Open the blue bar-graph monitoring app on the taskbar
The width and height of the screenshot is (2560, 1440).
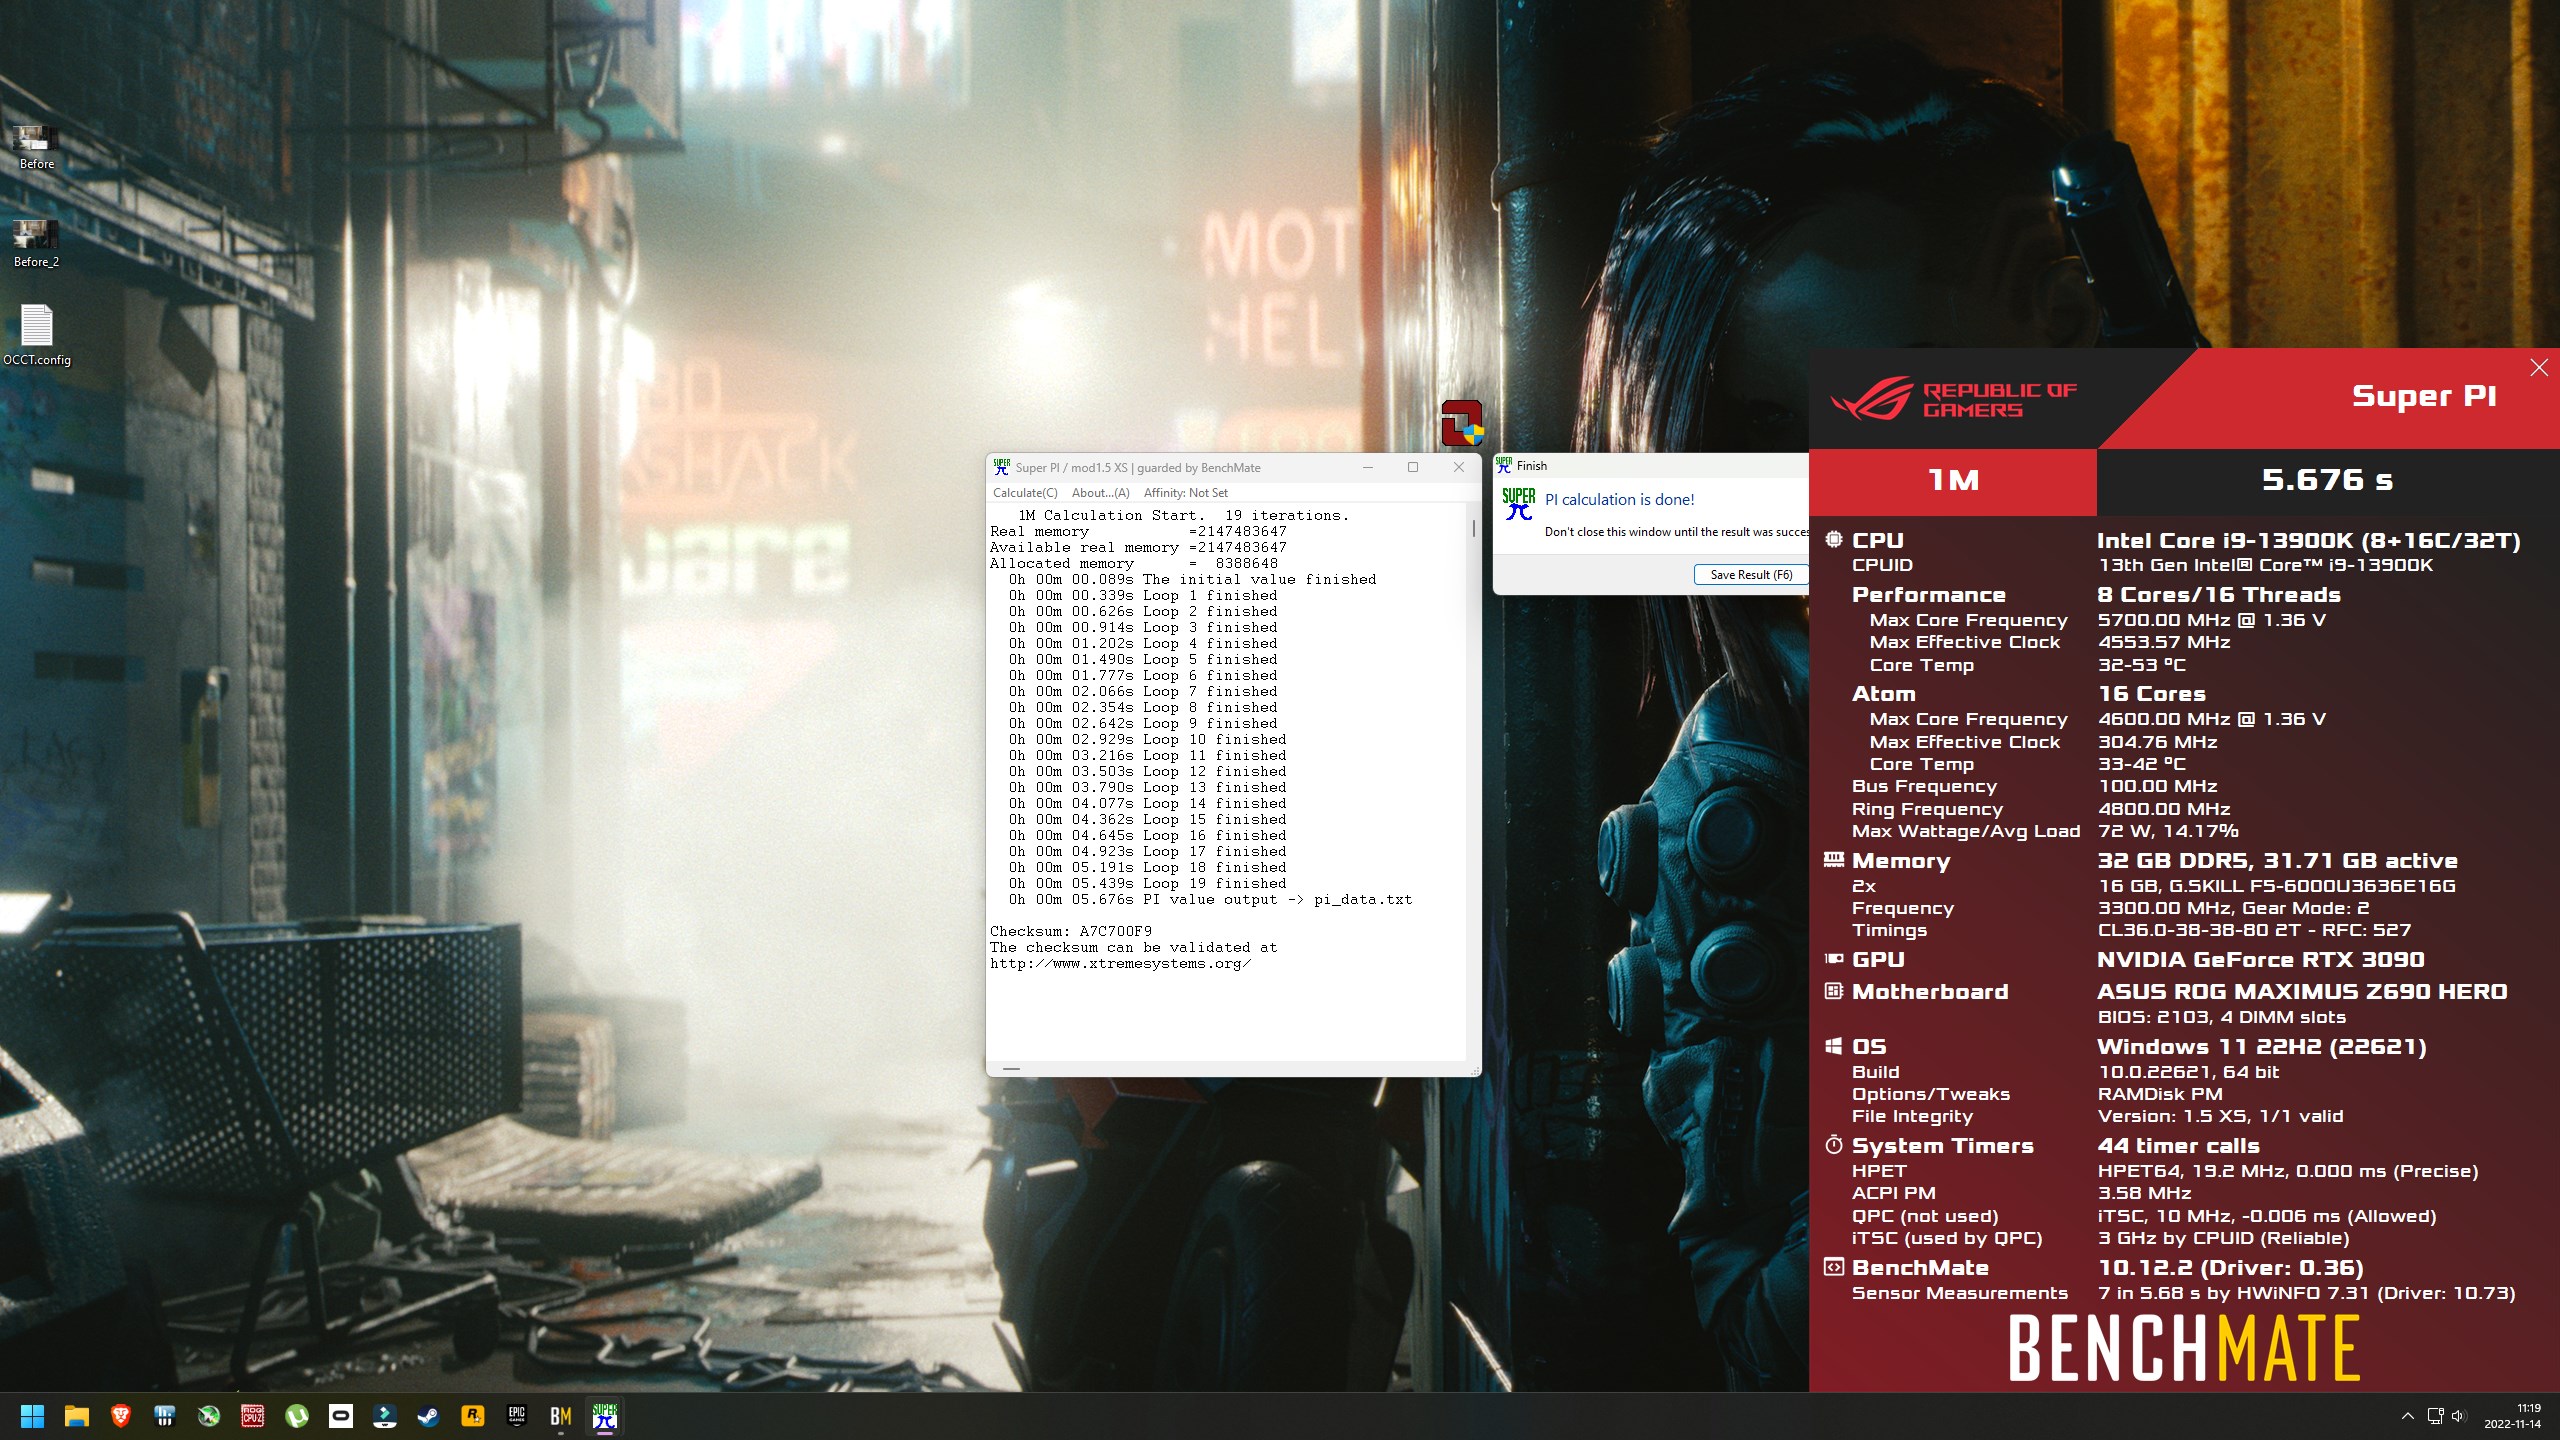[165, 1416]
